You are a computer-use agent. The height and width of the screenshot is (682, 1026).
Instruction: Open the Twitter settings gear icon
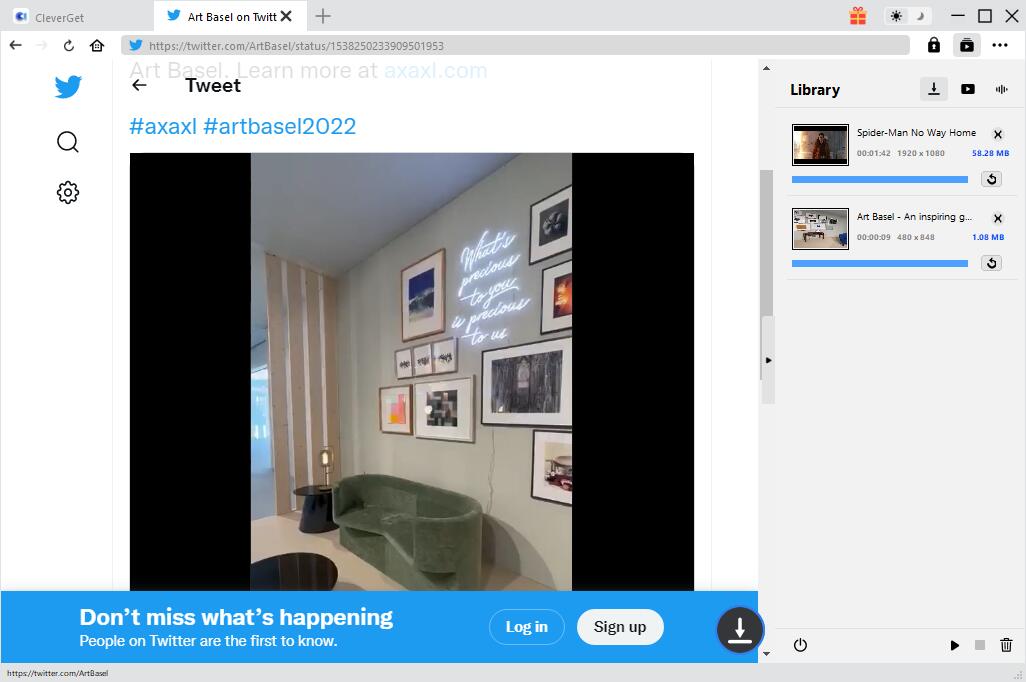[68, 192]
